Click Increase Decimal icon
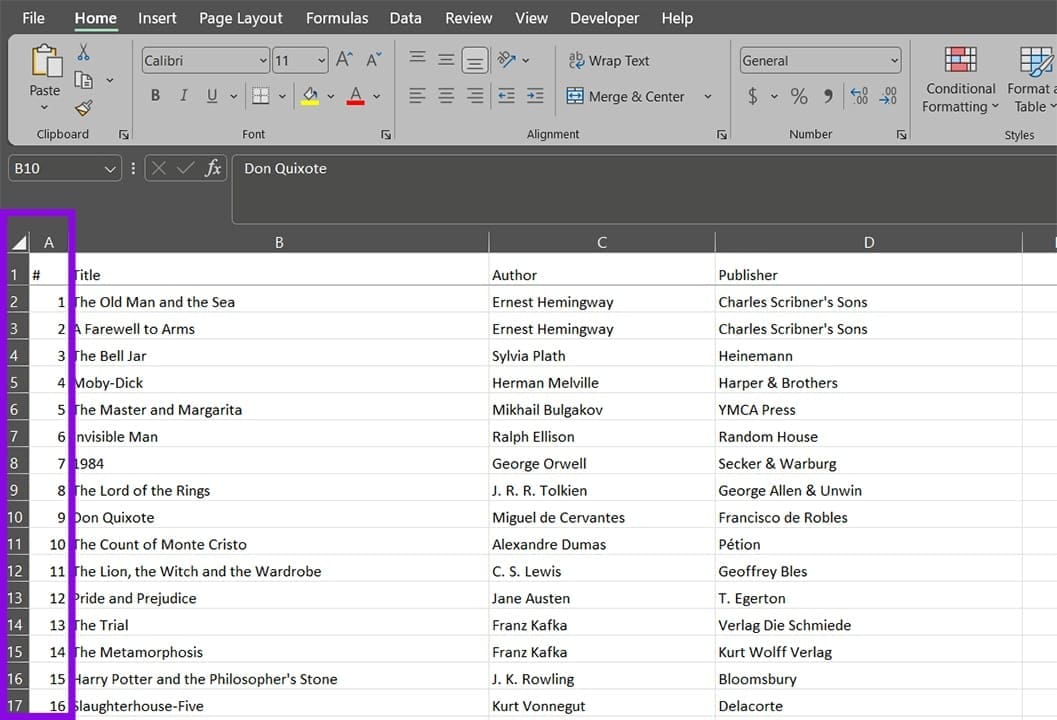The height and width of the screenshot is (720, 1057). [859, 96]
